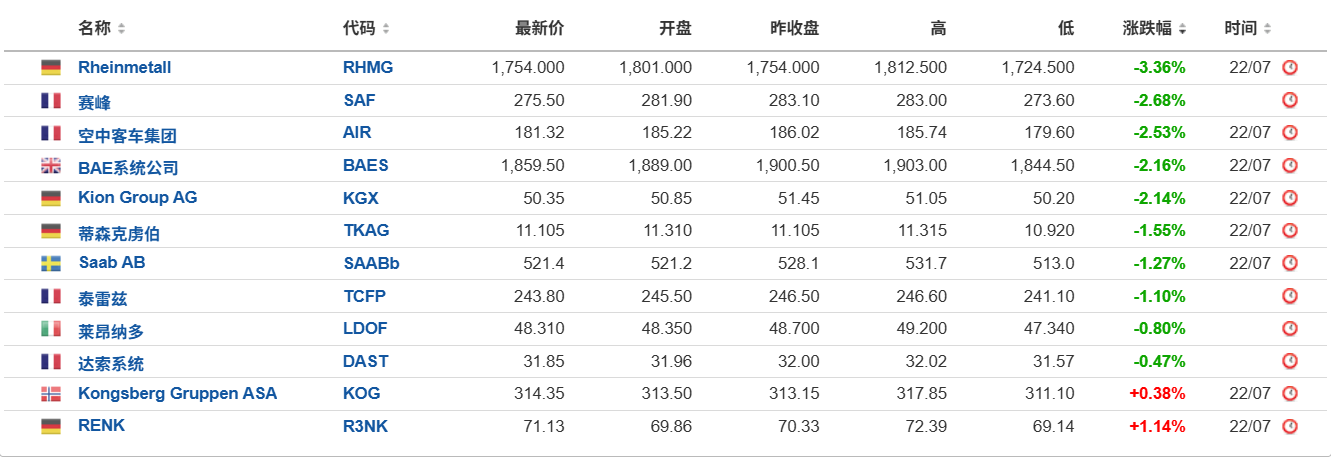
Task: Click the clock icon in 赛峰 row
Action: (1290, 100)
